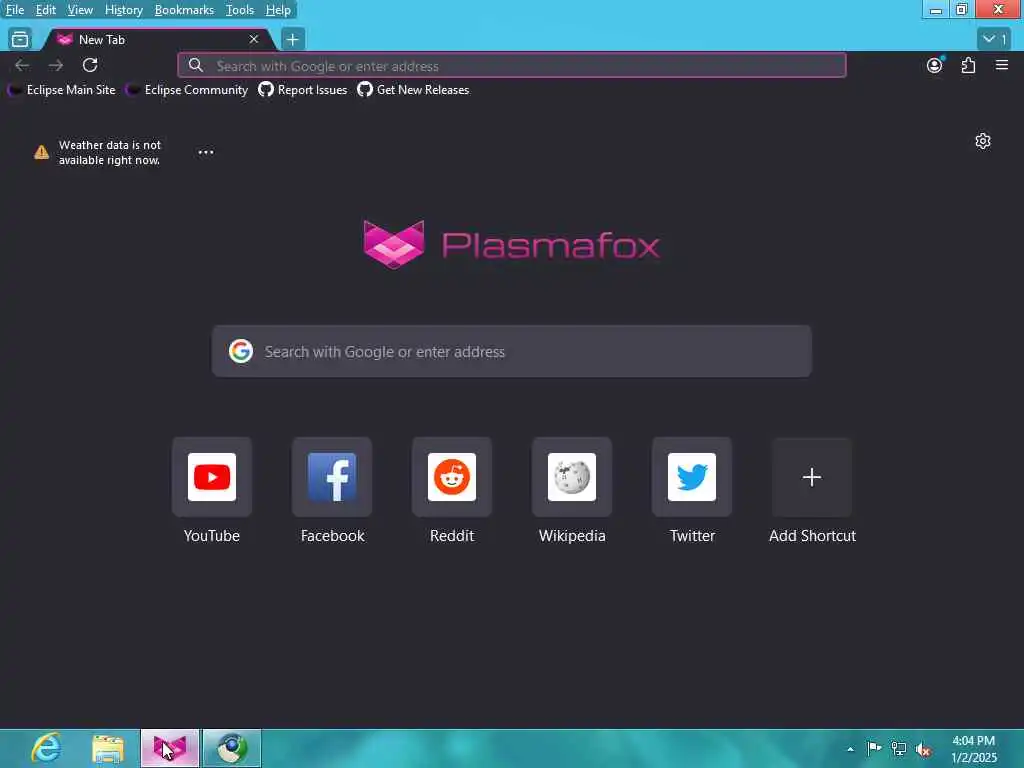Open the Chromium-style browser taskbar icon
Screen dimensions: 1024x768
[231, 748]
